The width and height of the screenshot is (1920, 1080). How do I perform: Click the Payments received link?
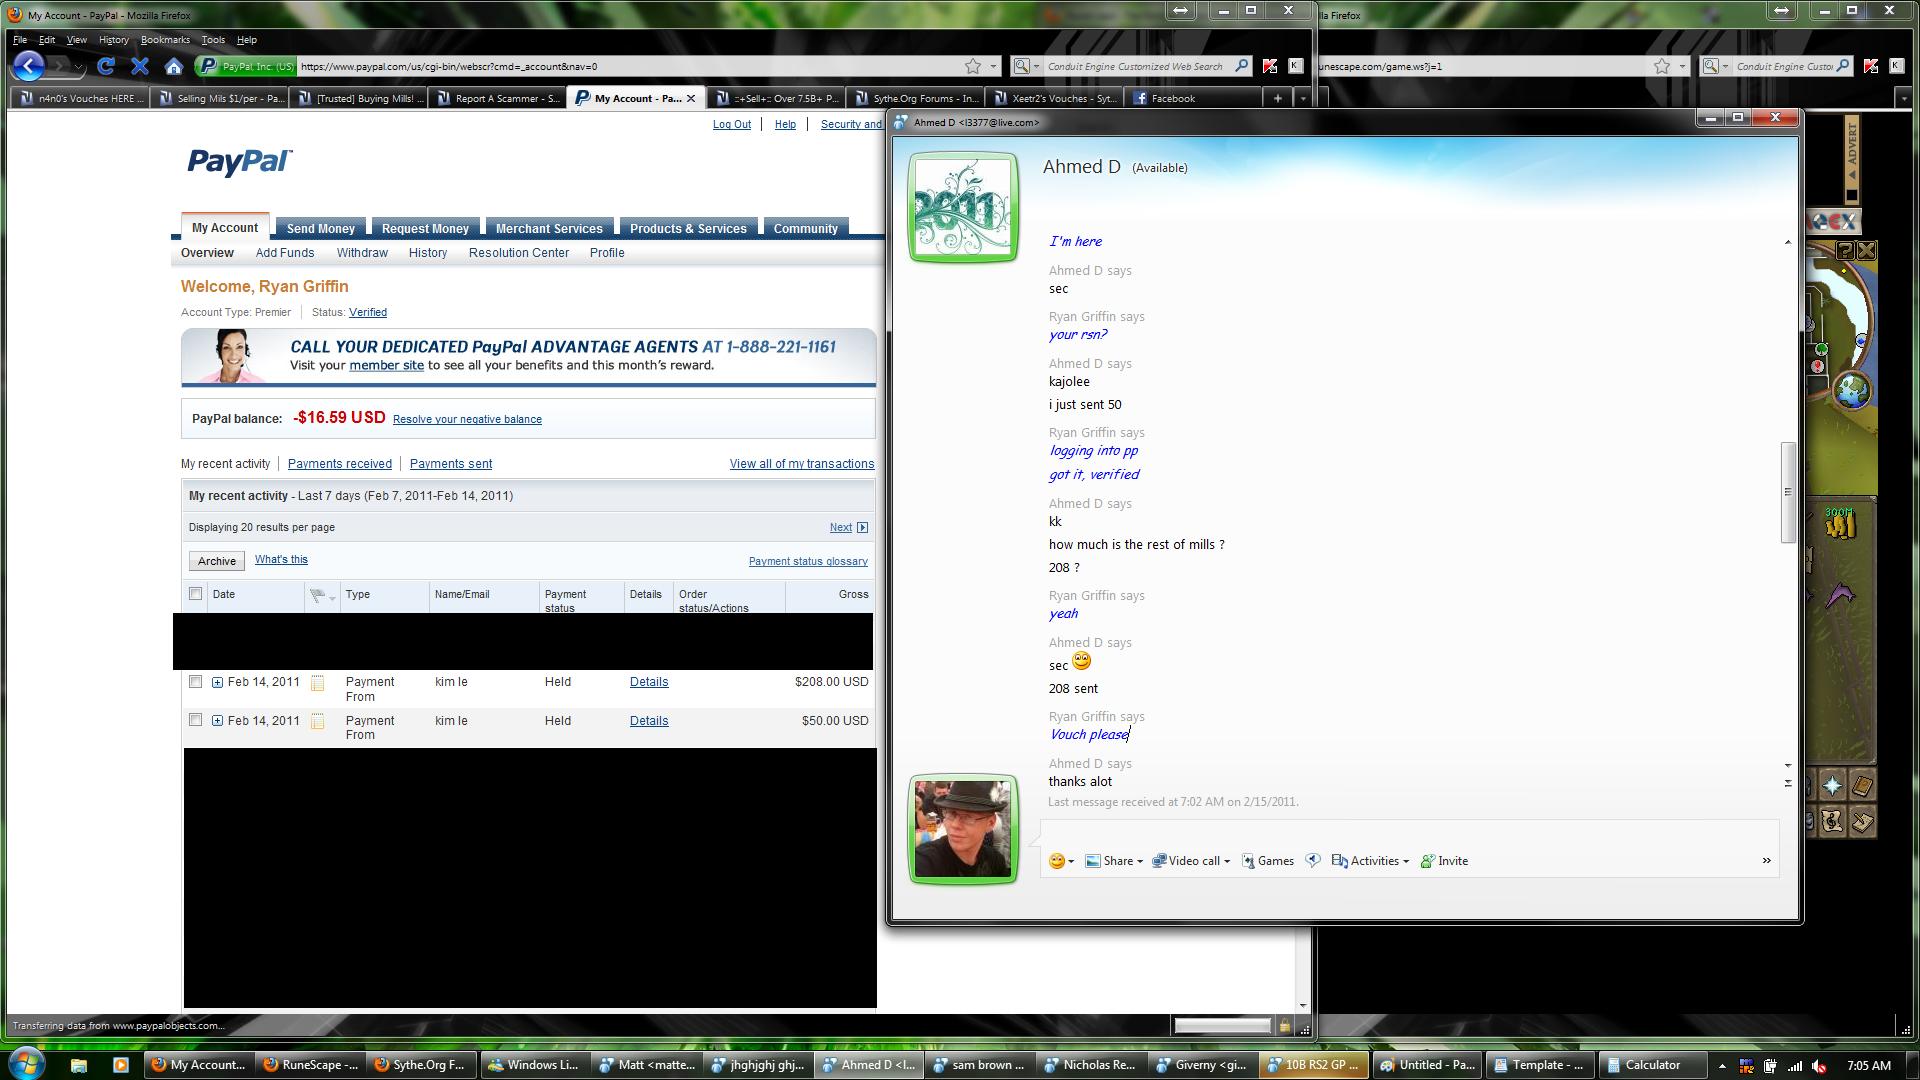pos(340,464)
